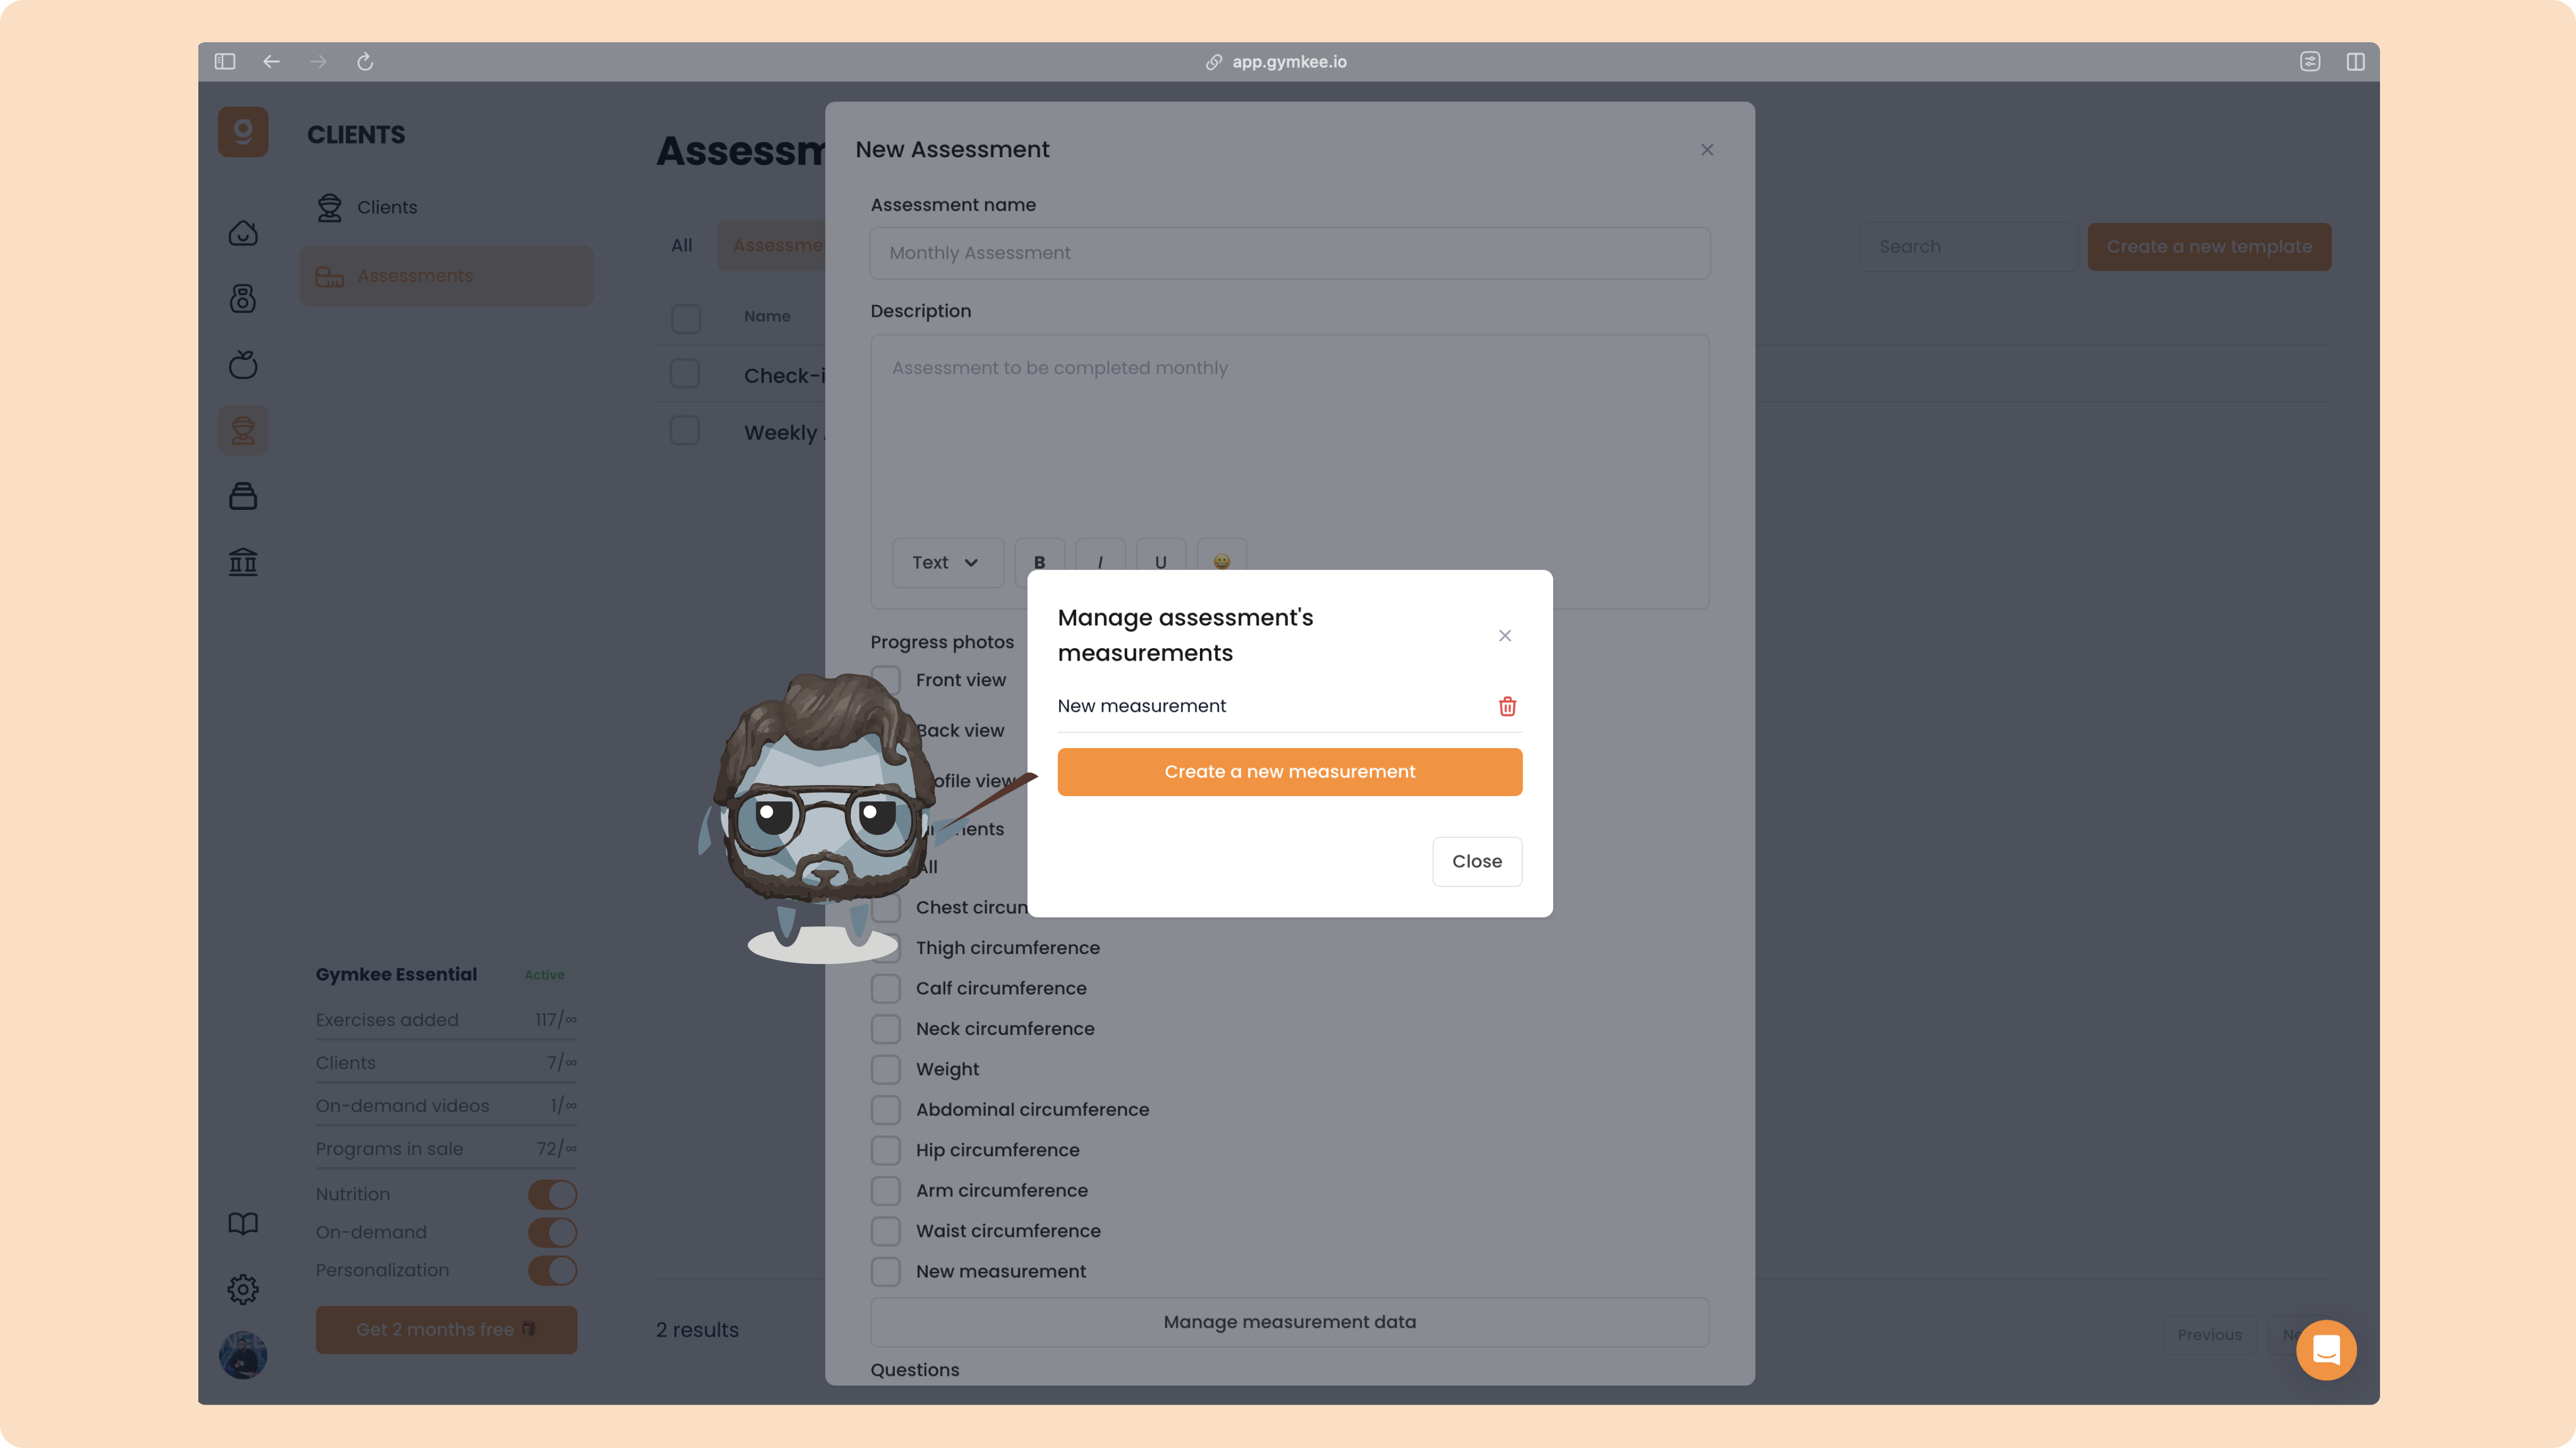Click Create a new template button
The width and height of the screenshot is (2576, 1448).
click(2209, 247)
